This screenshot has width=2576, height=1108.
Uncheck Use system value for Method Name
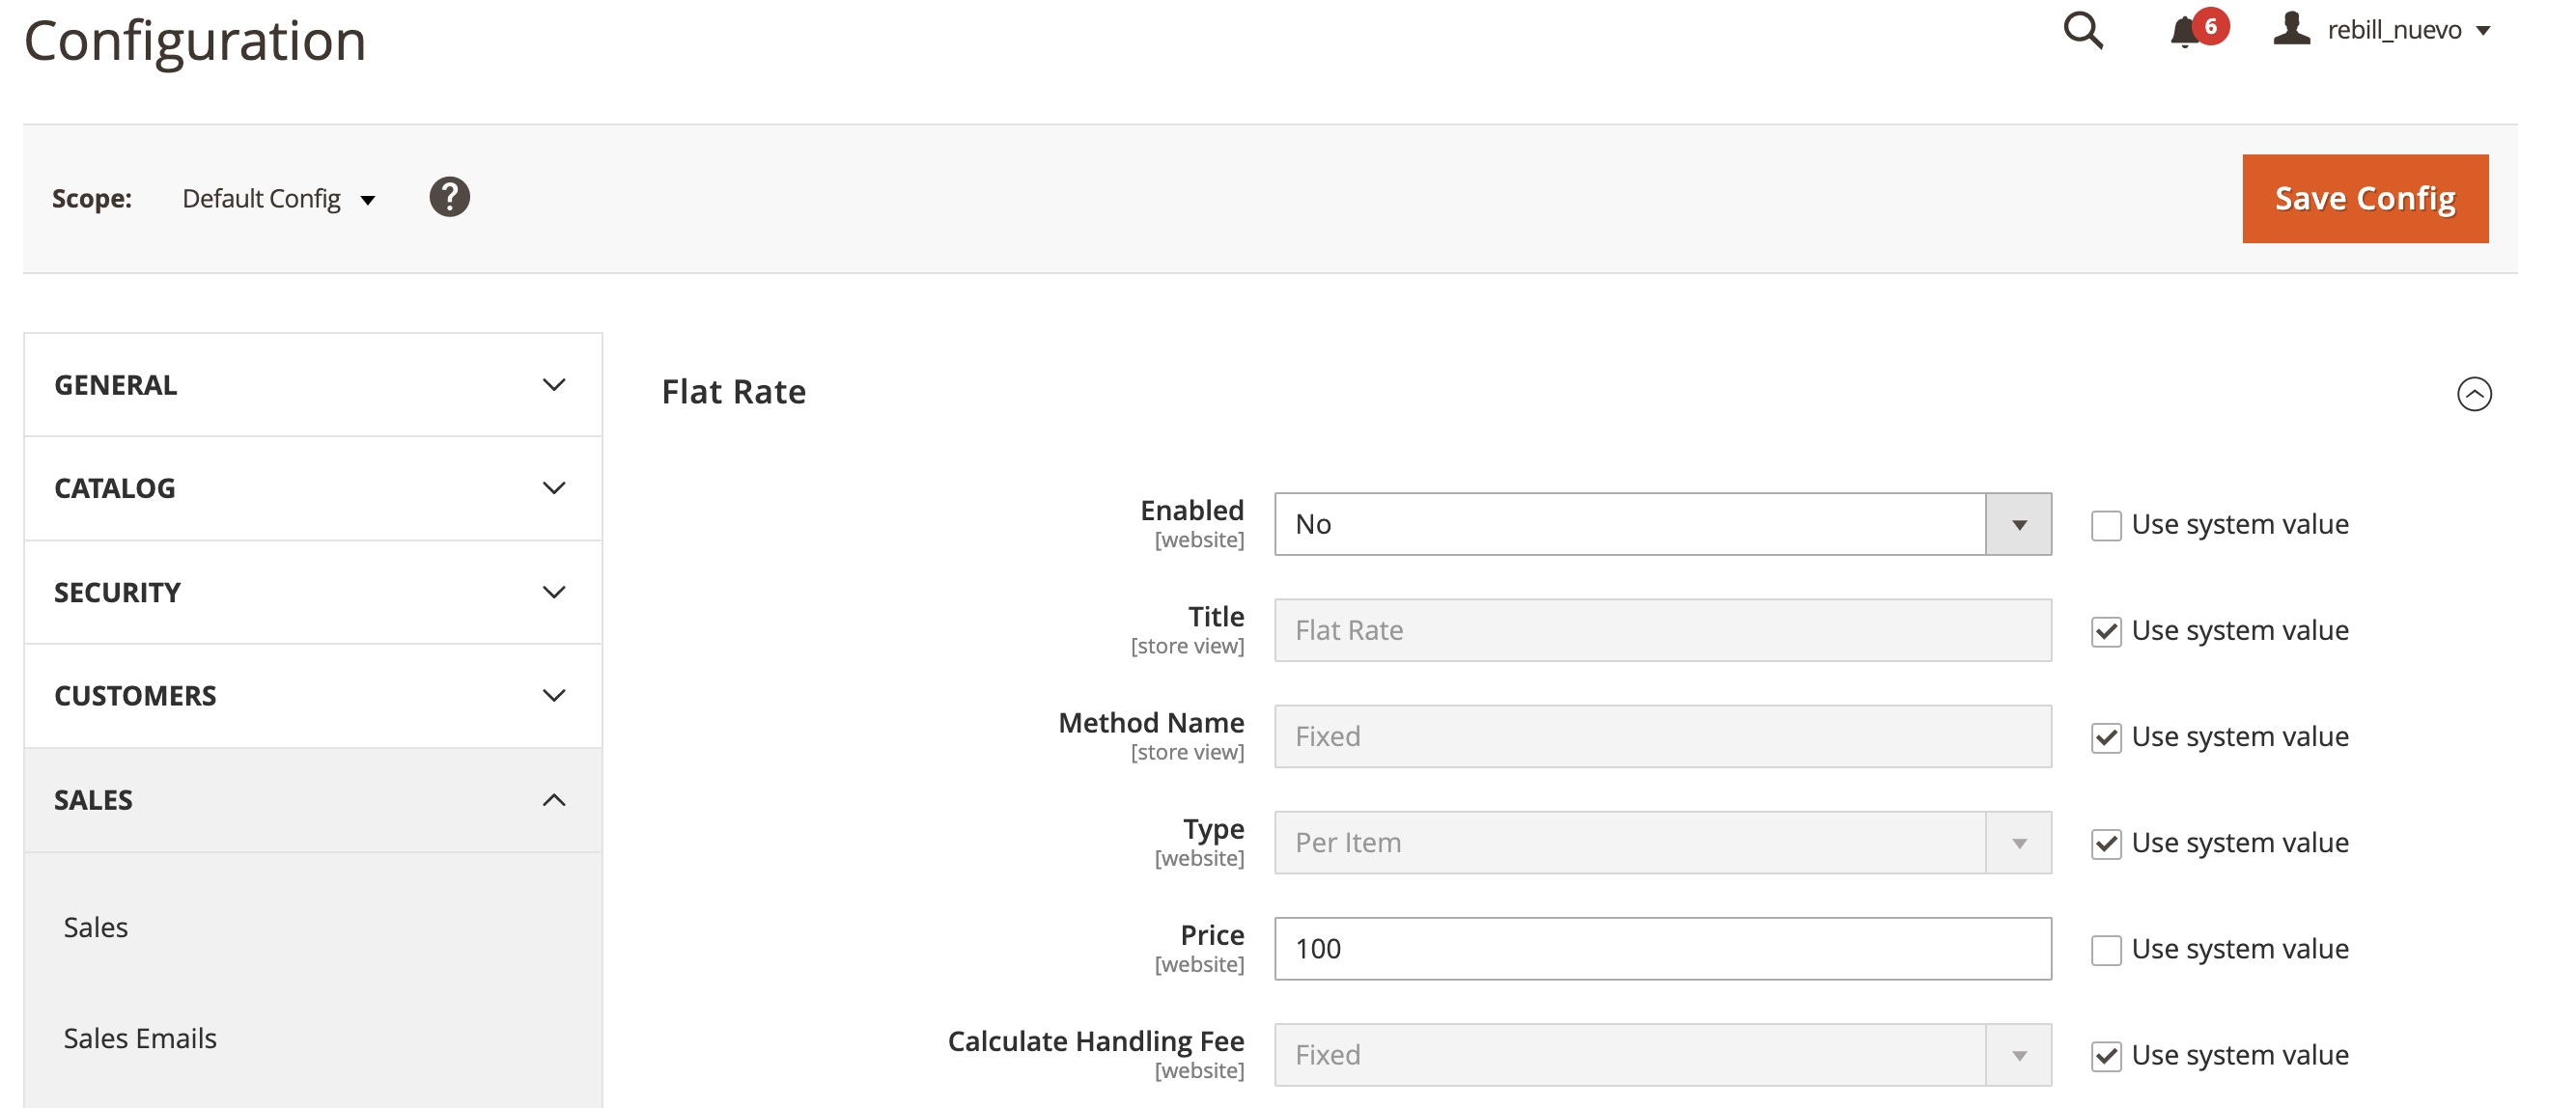2106,738
